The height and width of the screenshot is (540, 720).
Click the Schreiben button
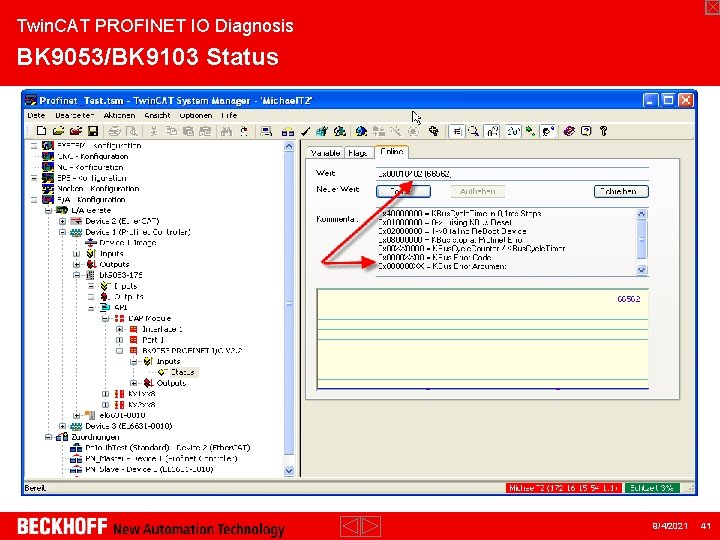click(x=621, y=191)
